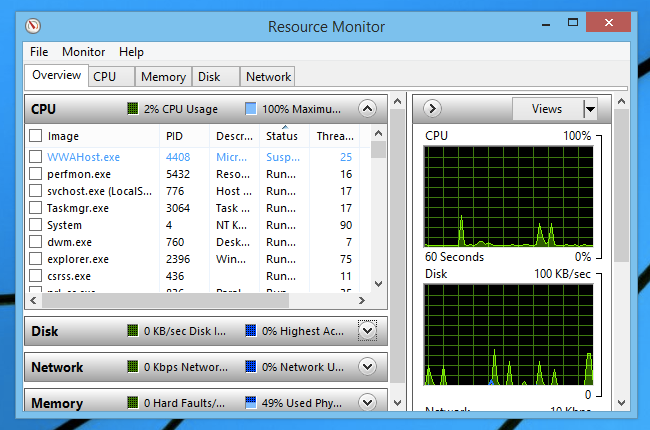
Task: Select the Overview tab
Action: (x=56, y=75)
